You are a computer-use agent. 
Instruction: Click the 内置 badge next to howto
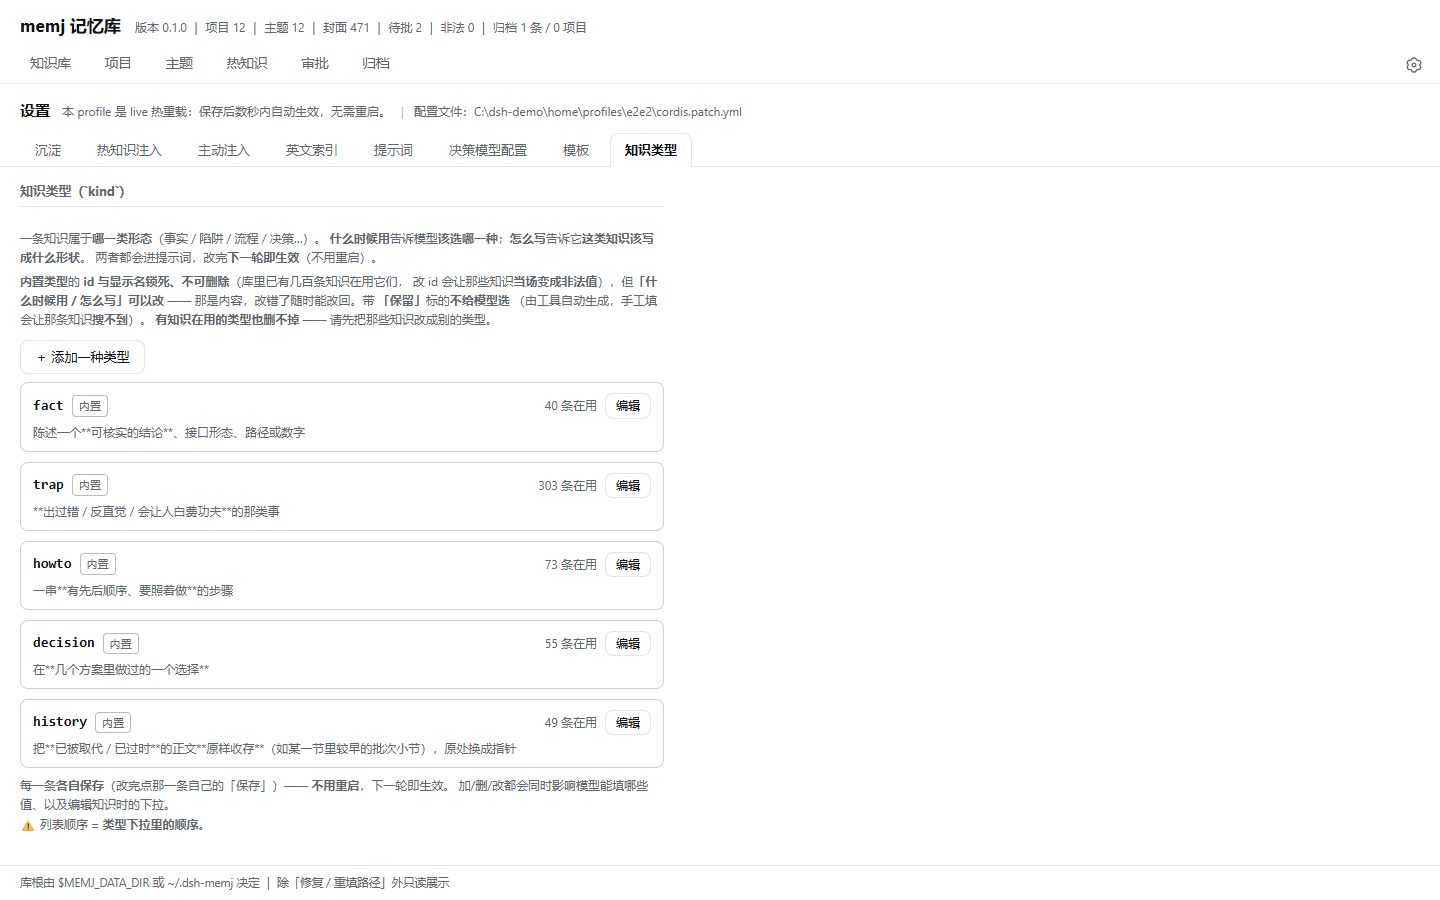98,564
